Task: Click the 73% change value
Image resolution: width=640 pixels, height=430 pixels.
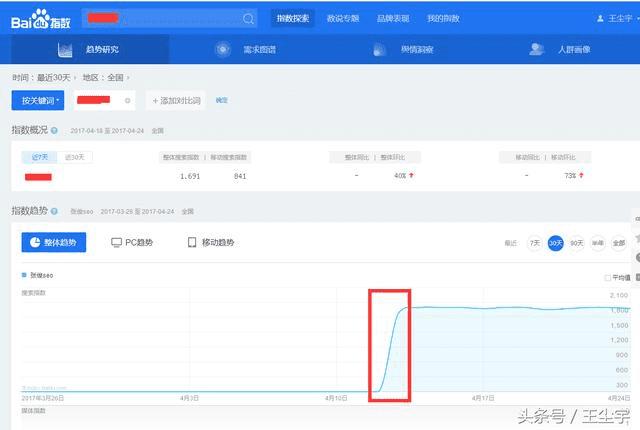Action: point(570,175)
